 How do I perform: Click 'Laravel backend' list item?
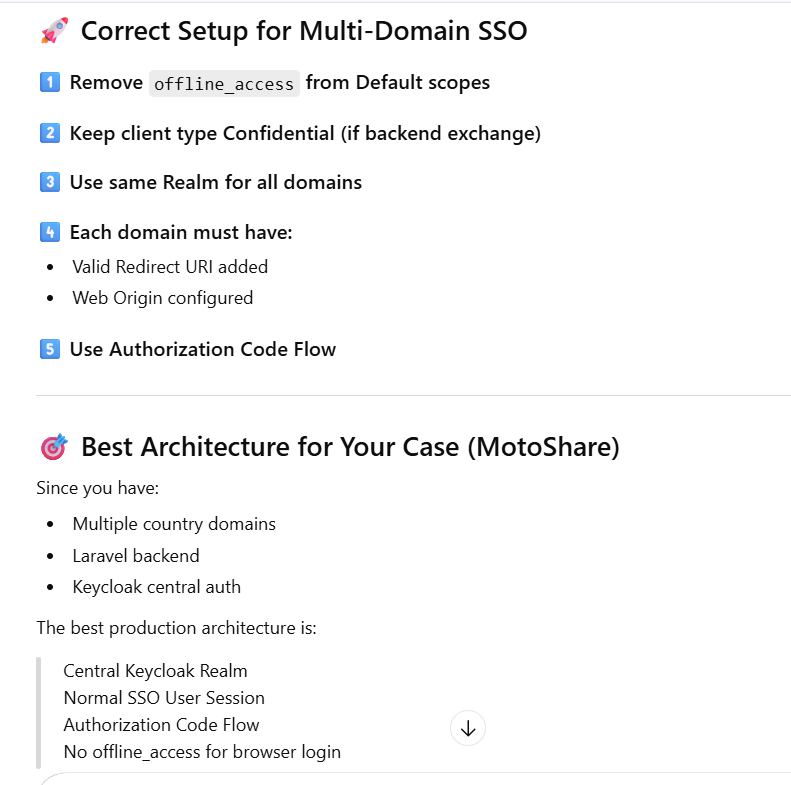[x=136, y=556]
